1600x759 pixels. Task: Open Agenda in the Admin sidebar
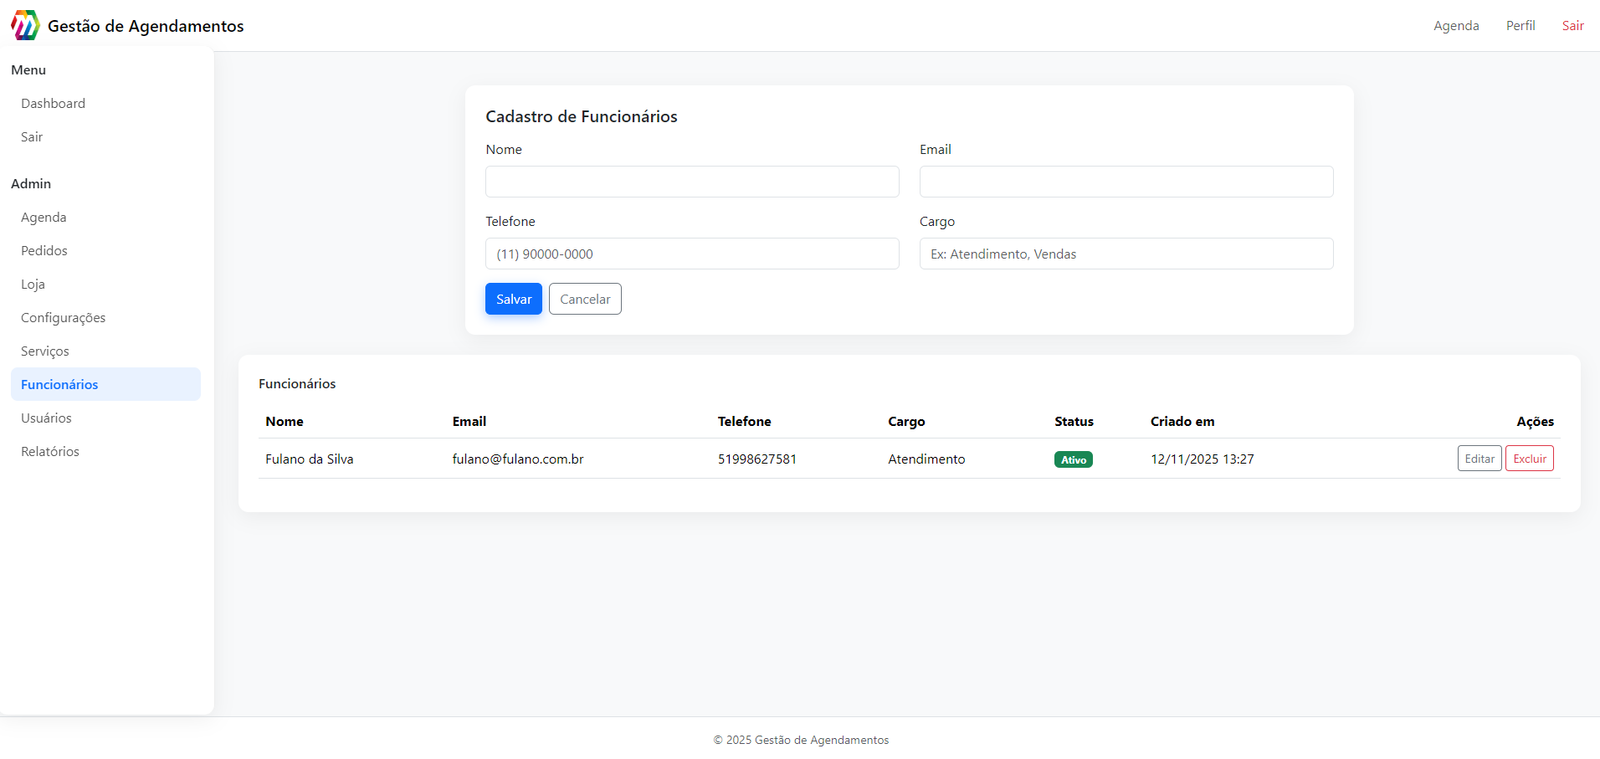pos(44,217)
